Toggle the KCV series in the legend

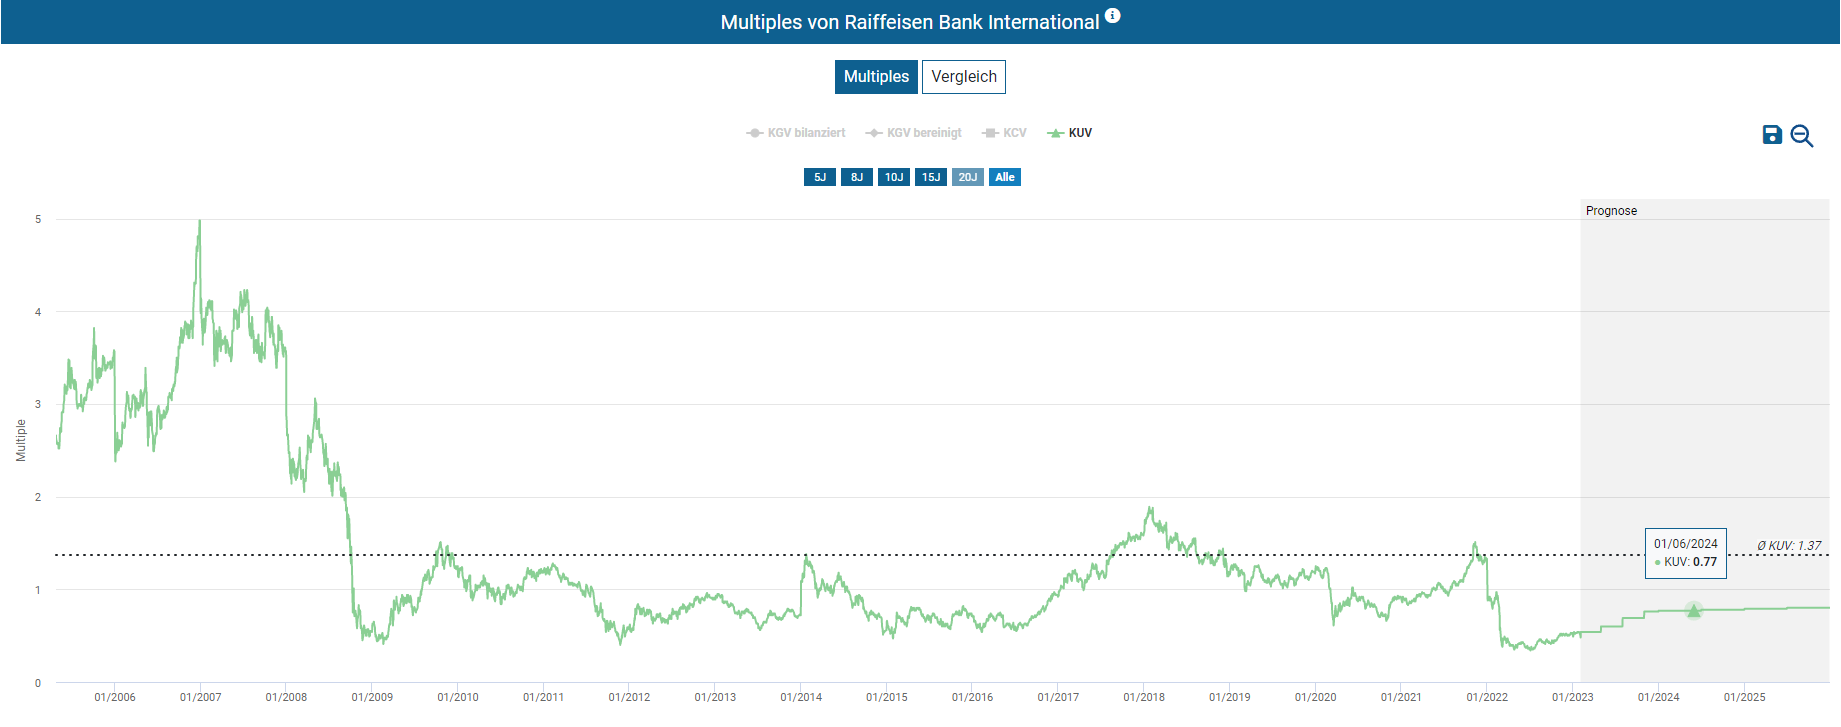click(x=1005, y=133)
